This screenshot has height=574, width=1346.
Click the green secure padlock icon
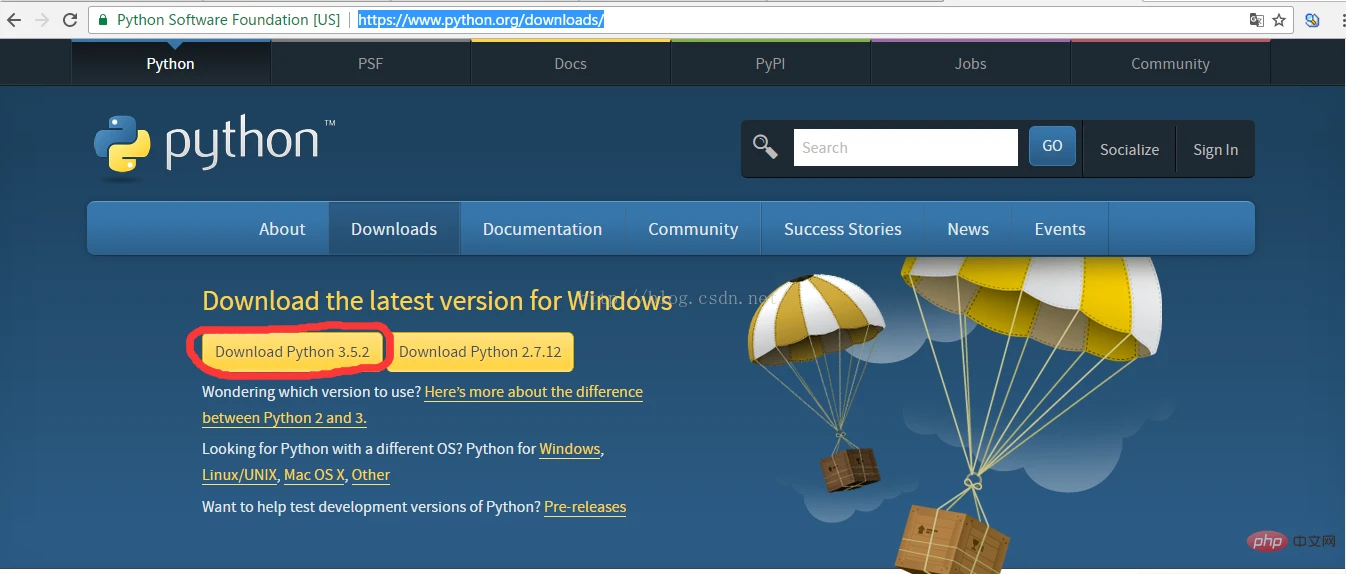(x=103, y=20)
